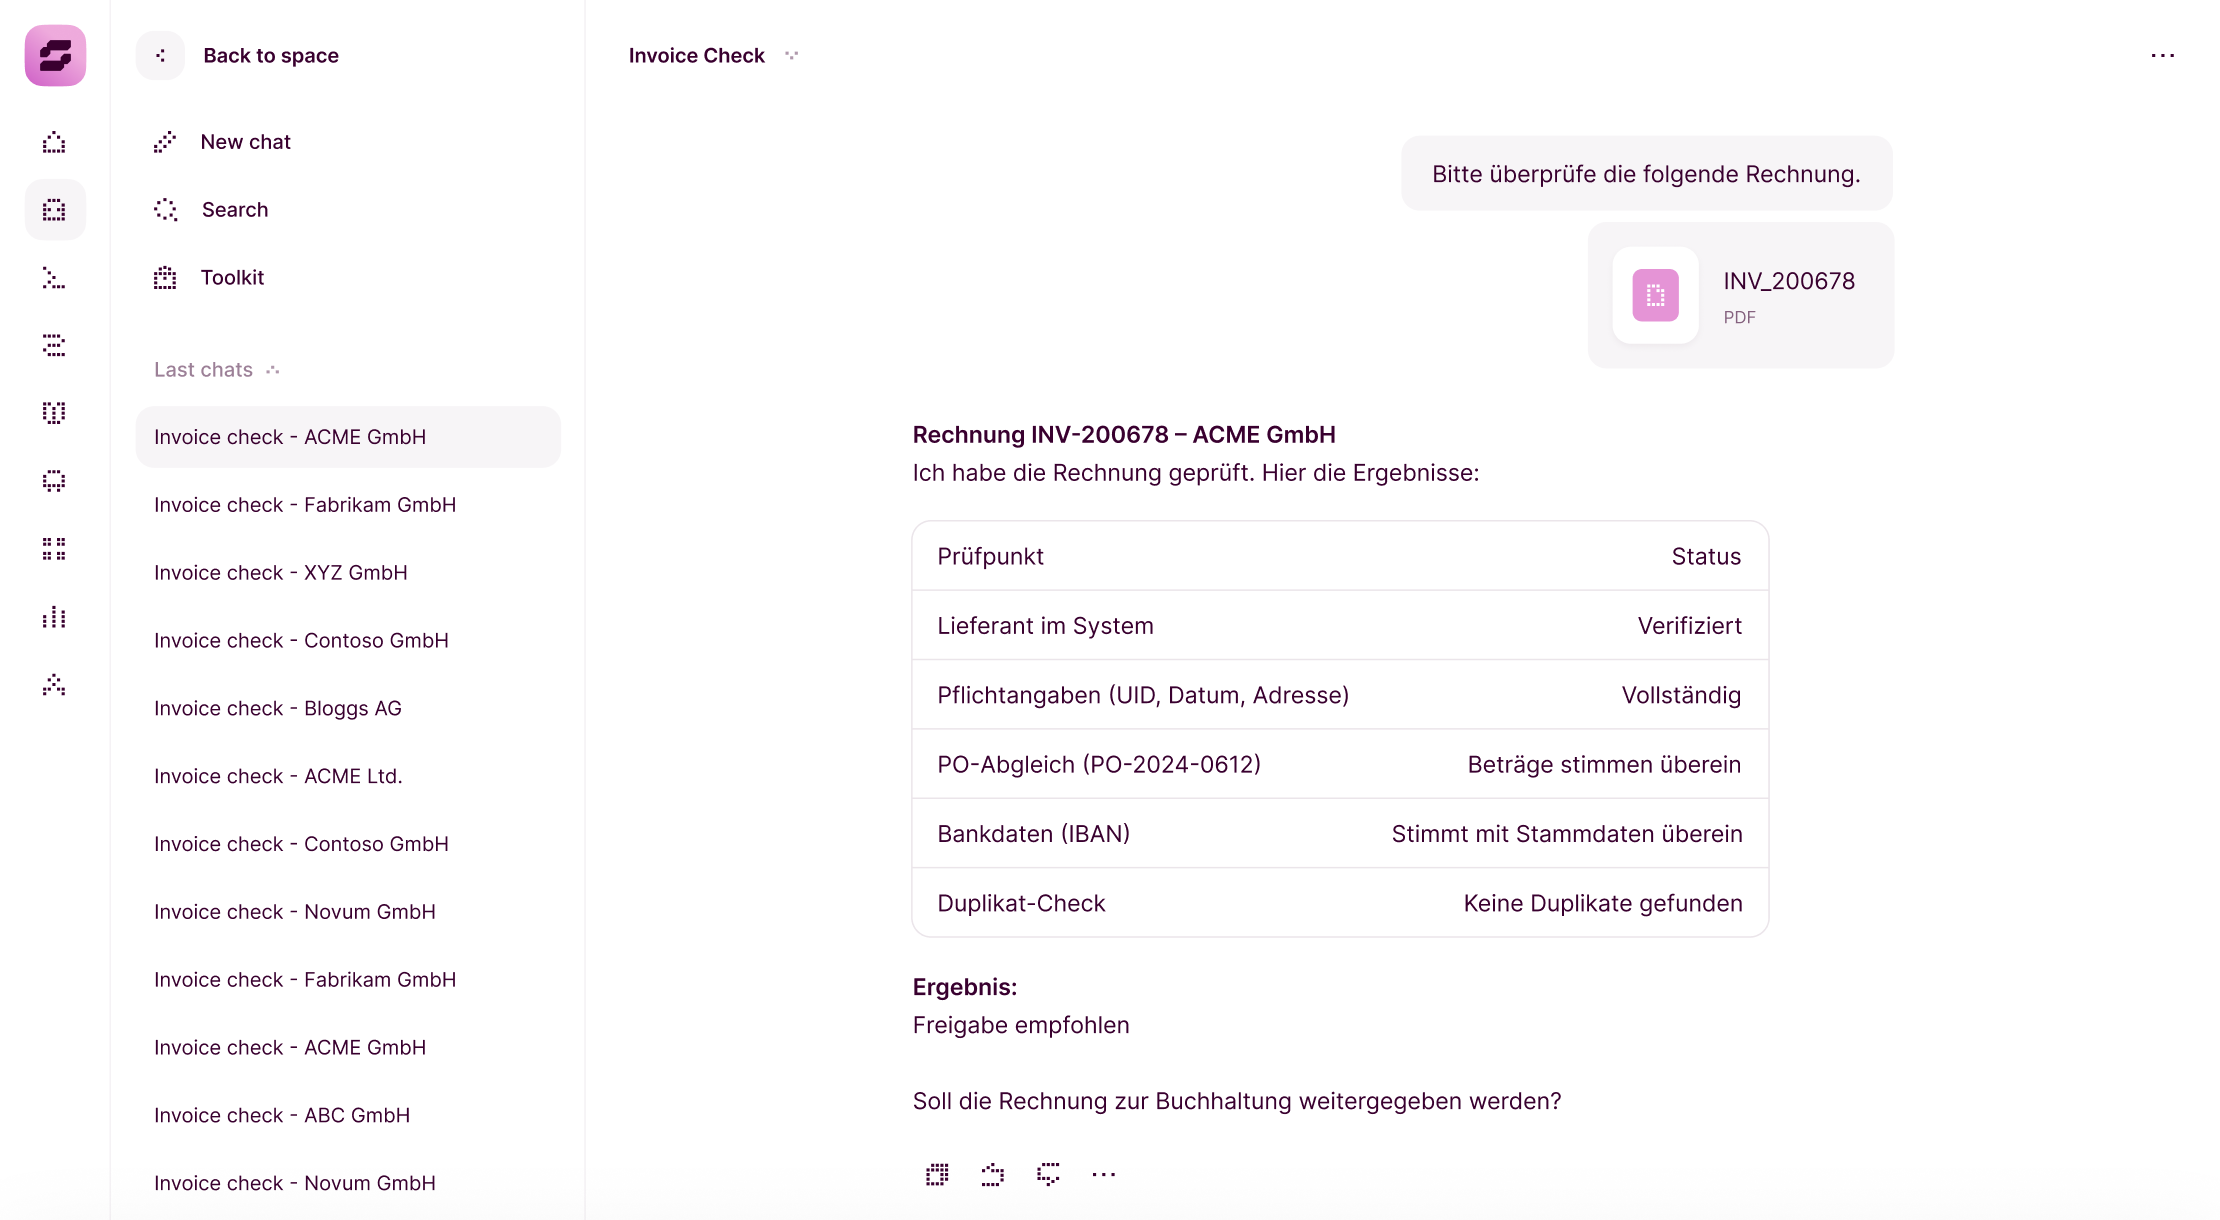Click the back arrow icon beside Back to space
This screenshot has width=2220, height=1220.
[160, 55]
